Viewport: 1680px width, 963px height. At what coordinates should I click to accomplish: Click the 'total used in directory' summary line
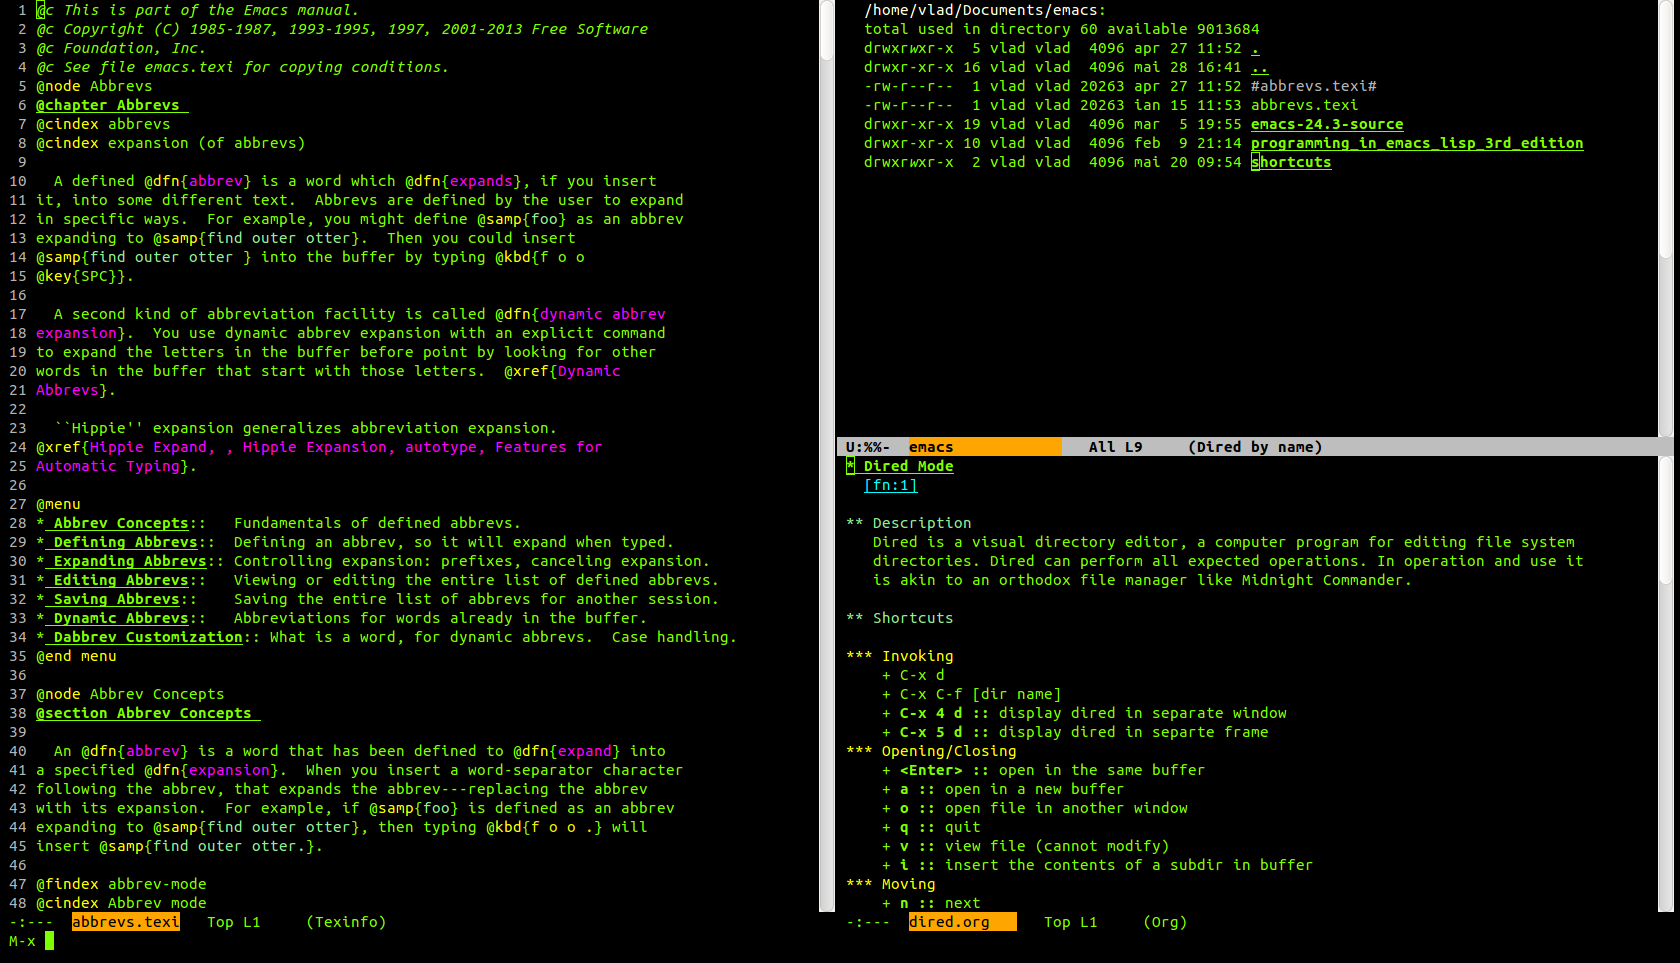tap(1062, 29)
